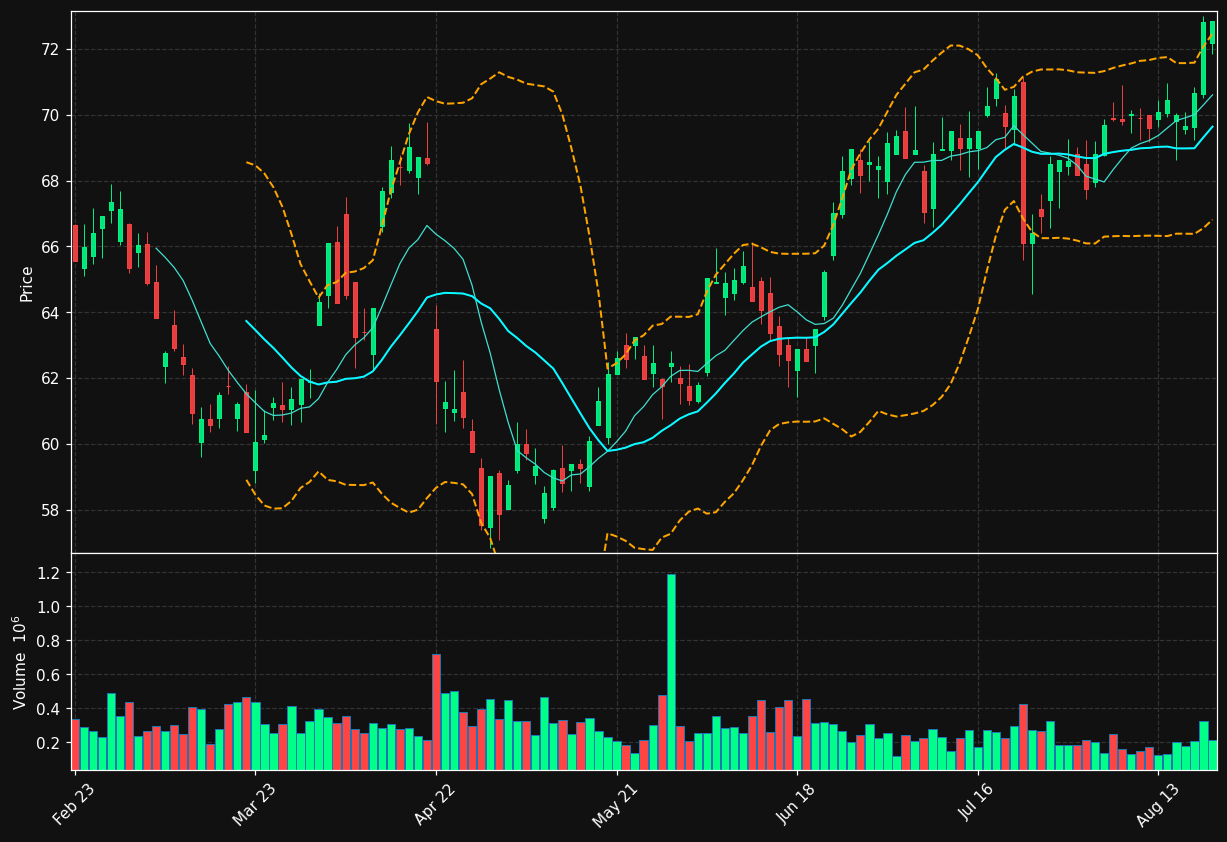This screenshot has height=842, width=1227.
Task: Click the 72 price tick label
Action: tap(52, 50)
